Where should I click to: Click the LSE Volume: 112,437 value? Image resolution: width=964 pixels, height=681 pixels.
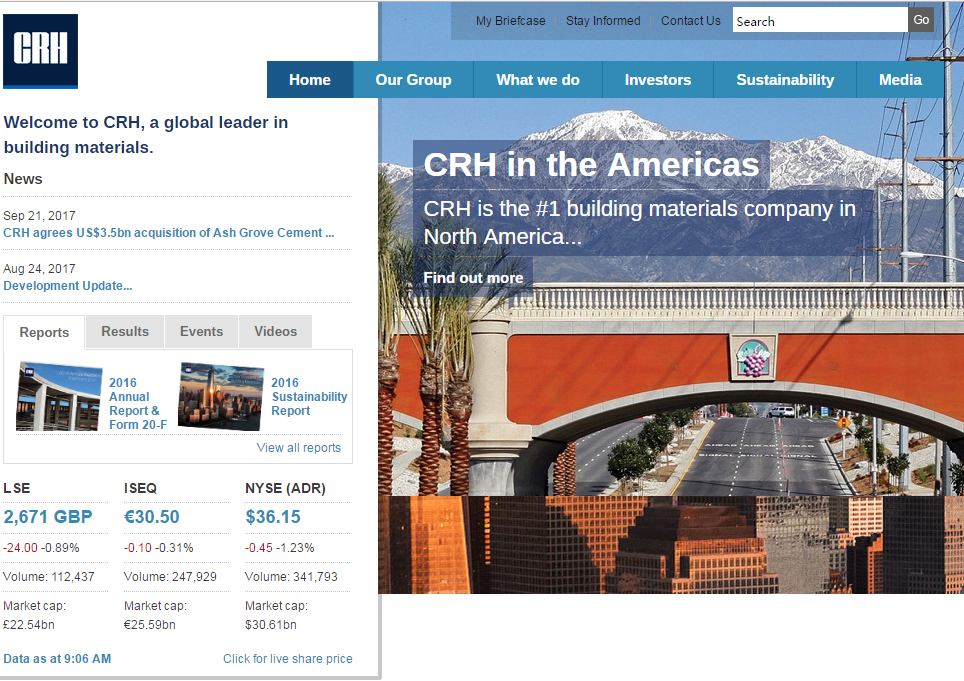click(x=49, y=577)
